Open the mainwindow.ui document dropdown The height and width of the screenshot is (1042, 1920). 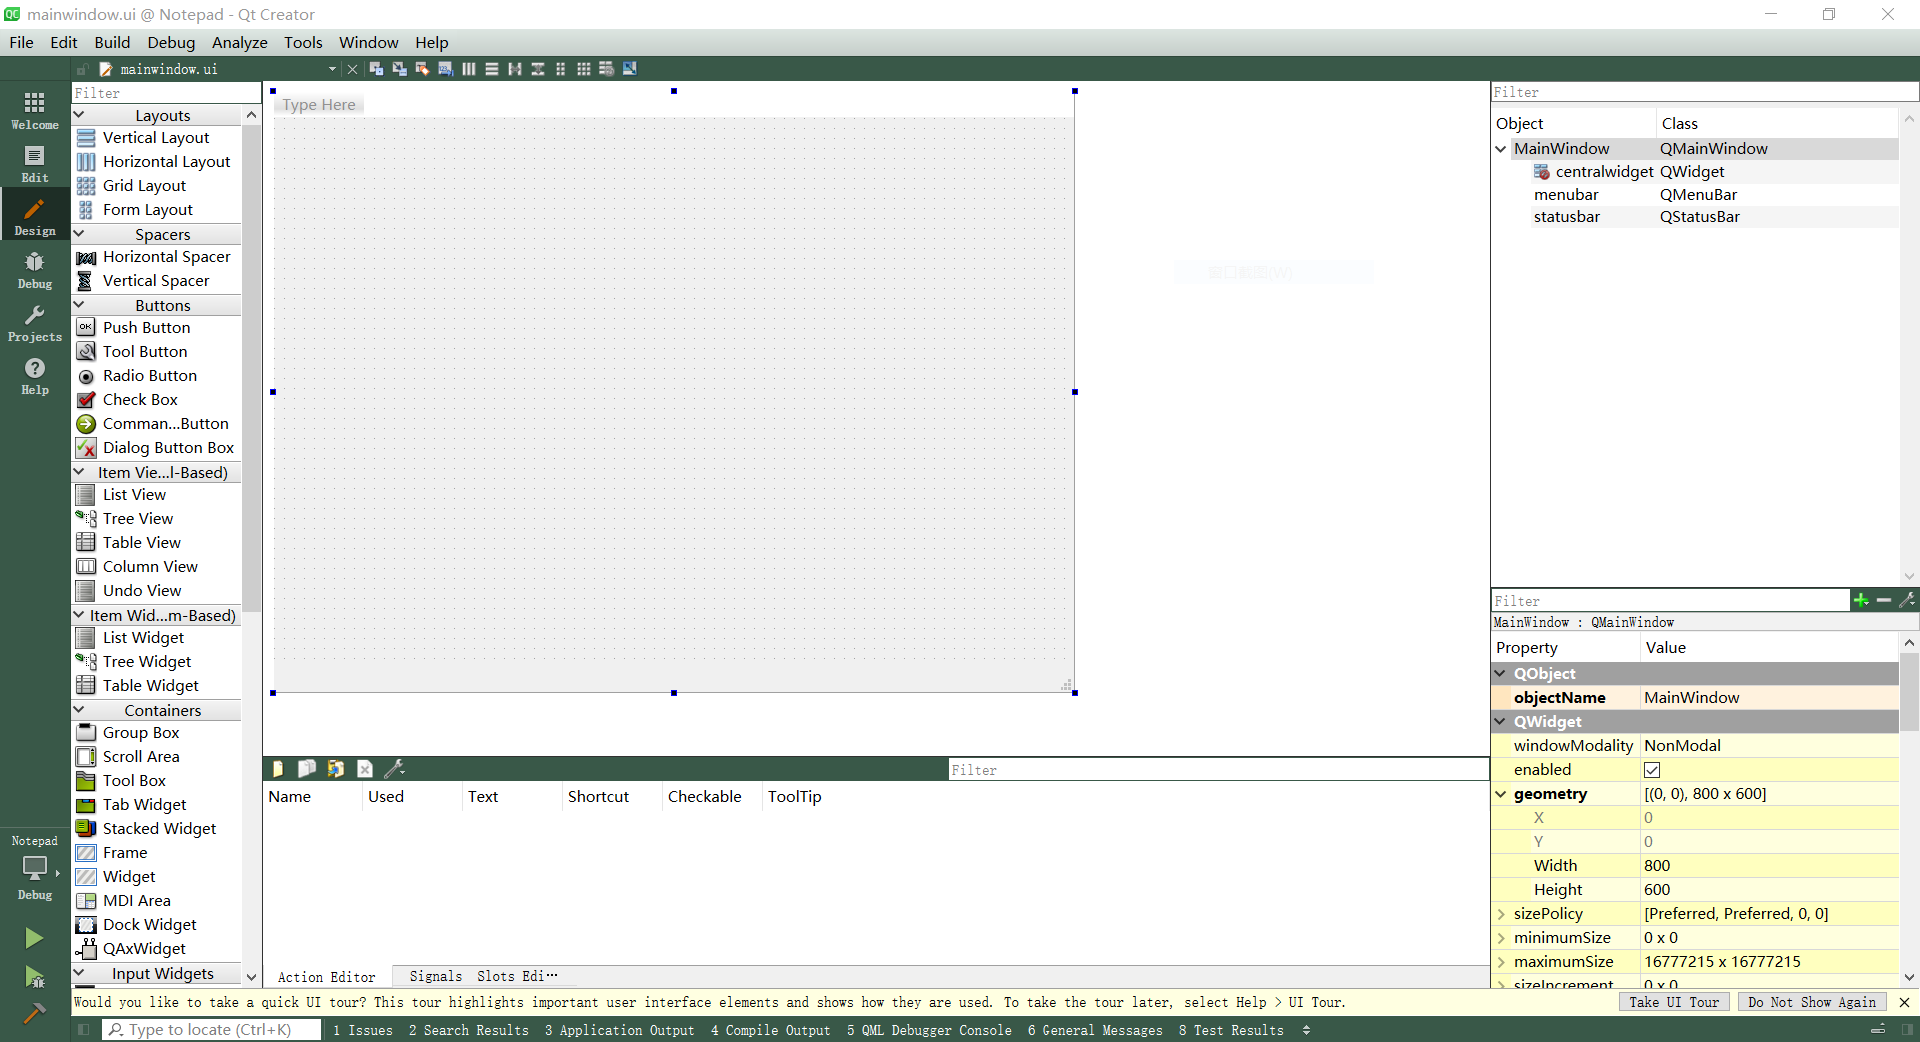click(332, 69)
